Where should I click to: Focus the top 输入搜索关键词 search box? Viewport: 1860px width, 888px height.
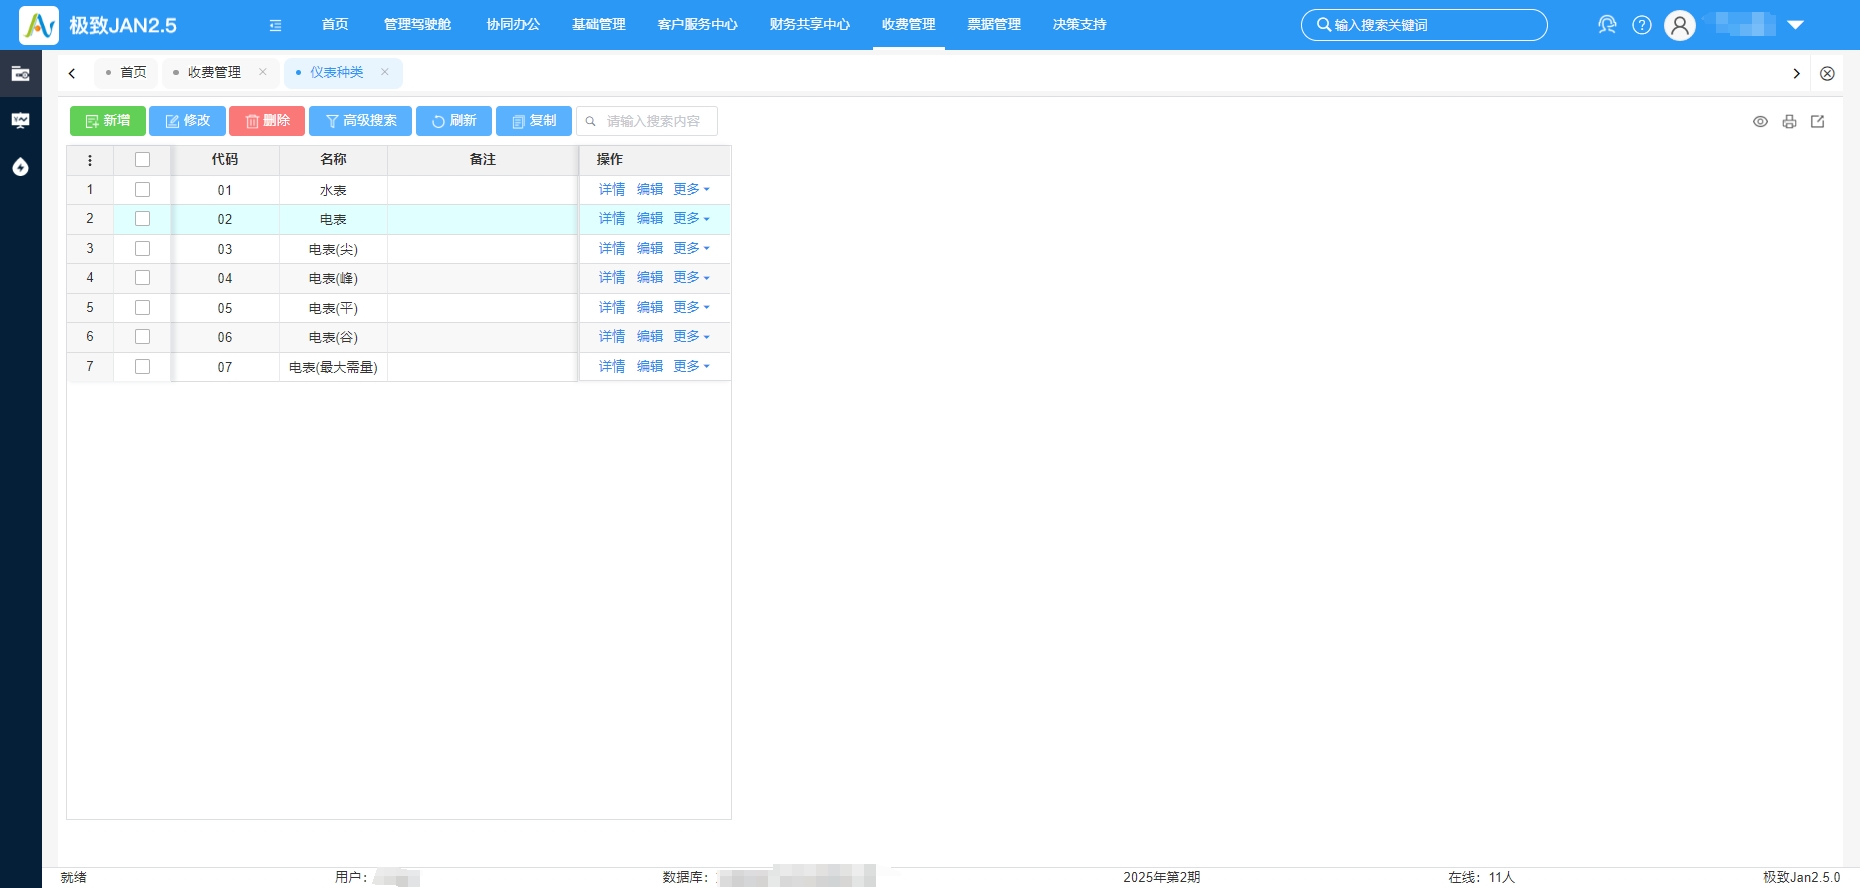(x=1424, y=25)
